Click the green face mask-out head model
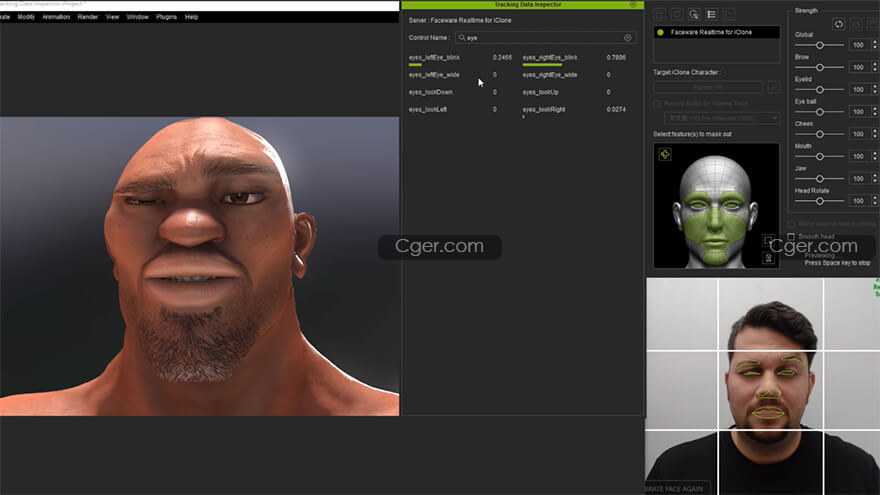This screenshot has width=880, height=495. tap(715, 210)
